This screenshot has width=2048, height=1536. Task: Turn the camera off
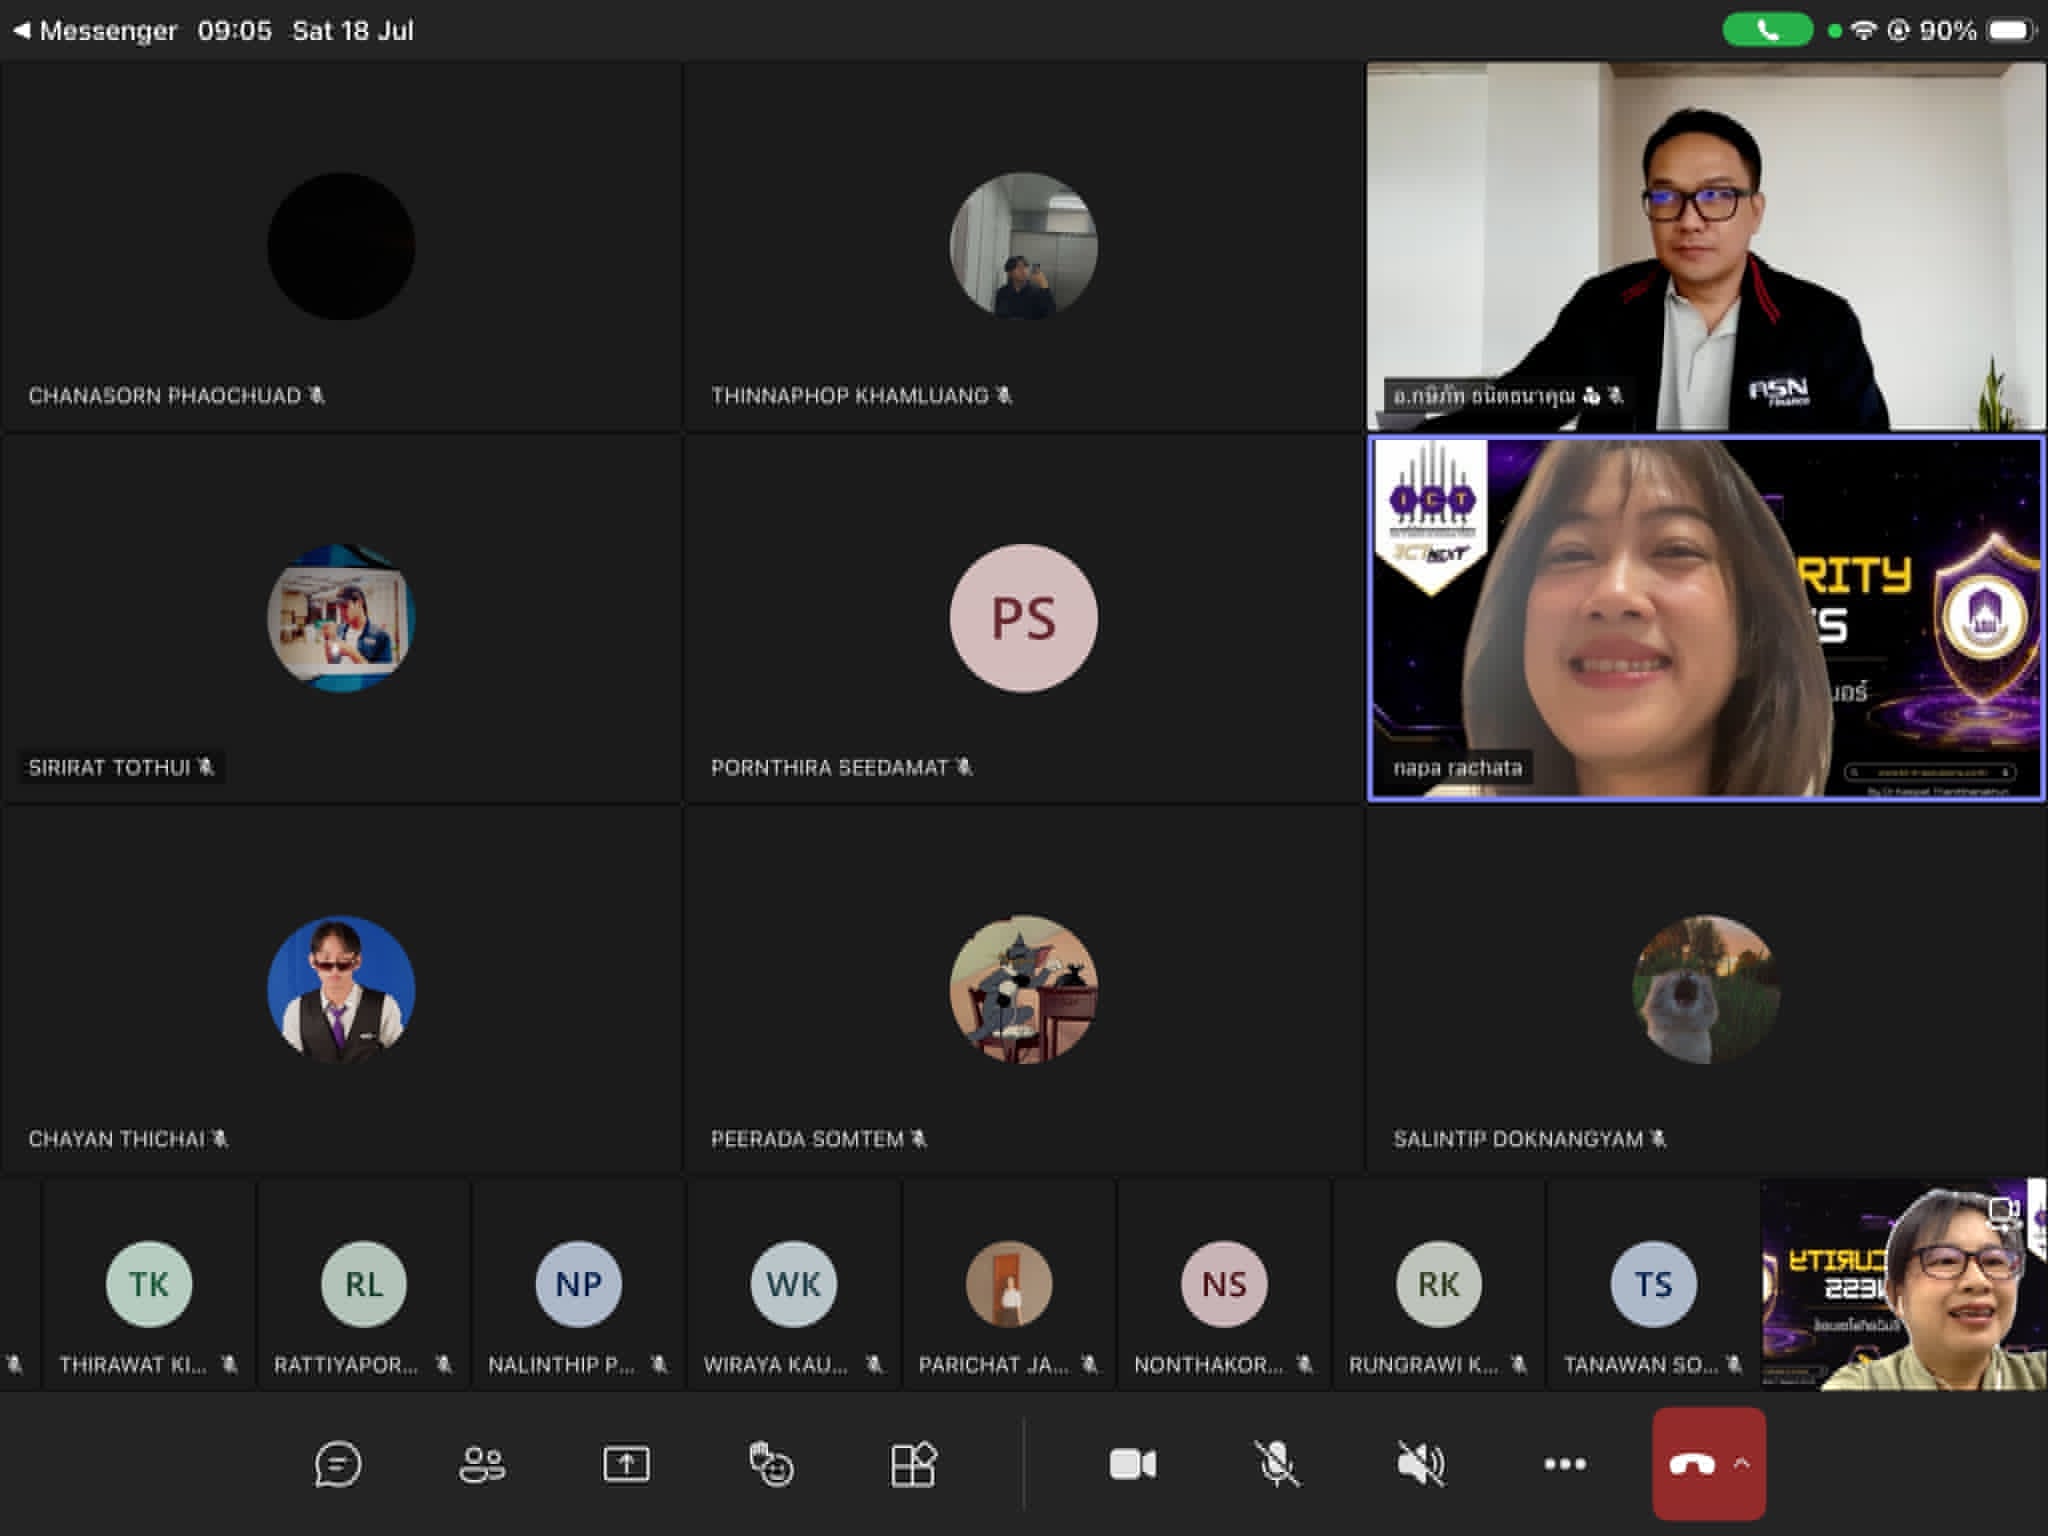point(1133,1464)
